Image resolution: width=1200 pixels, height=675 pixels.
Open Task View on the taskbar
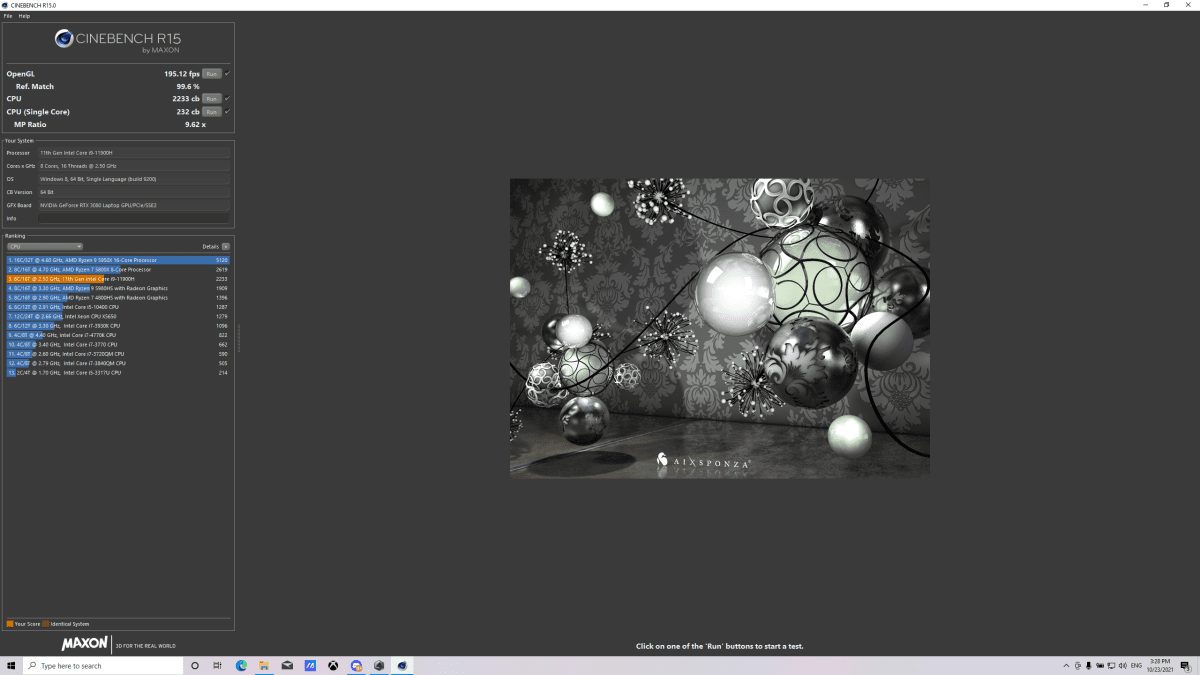[218, 665]
